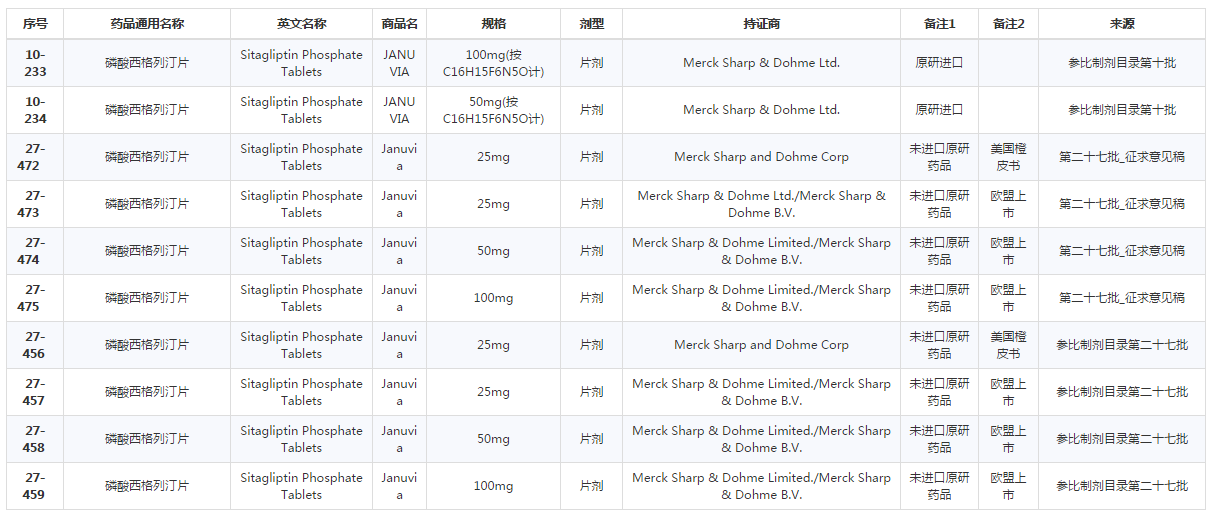
Task: Click the 规格 column header
Action: 493,24
